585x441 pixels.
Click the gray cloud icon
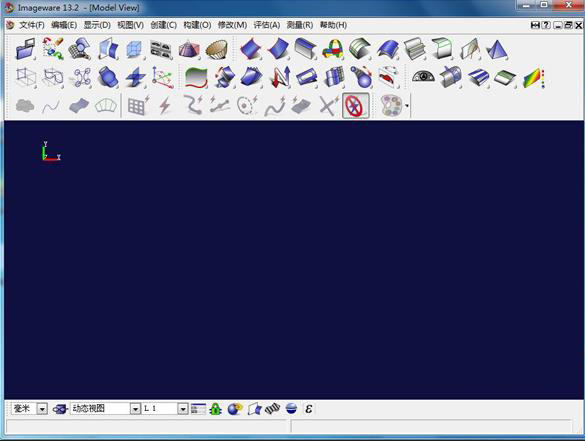coord(25,106)
